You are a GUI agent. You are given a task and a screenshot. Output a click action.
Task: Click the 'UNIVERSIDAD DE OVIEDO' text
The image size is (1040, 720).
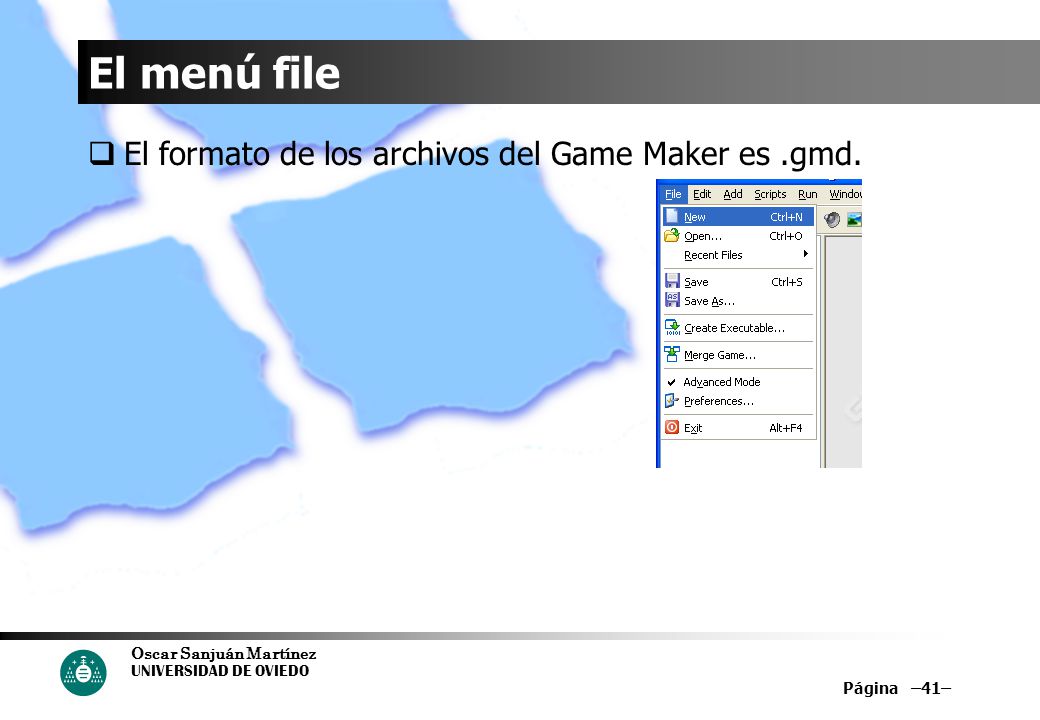220,671
